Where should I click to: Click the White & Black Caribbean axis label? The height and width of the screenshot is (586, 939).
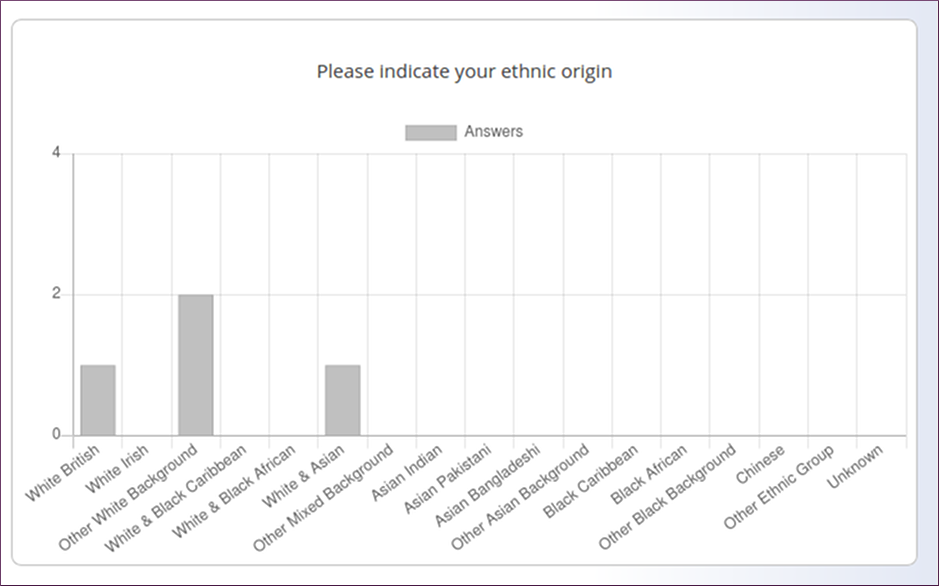[175, 498]
